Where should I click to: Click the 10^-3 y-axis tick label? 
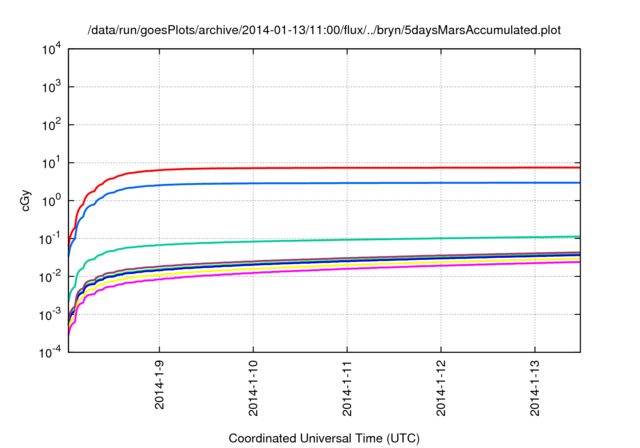[50, 314]
